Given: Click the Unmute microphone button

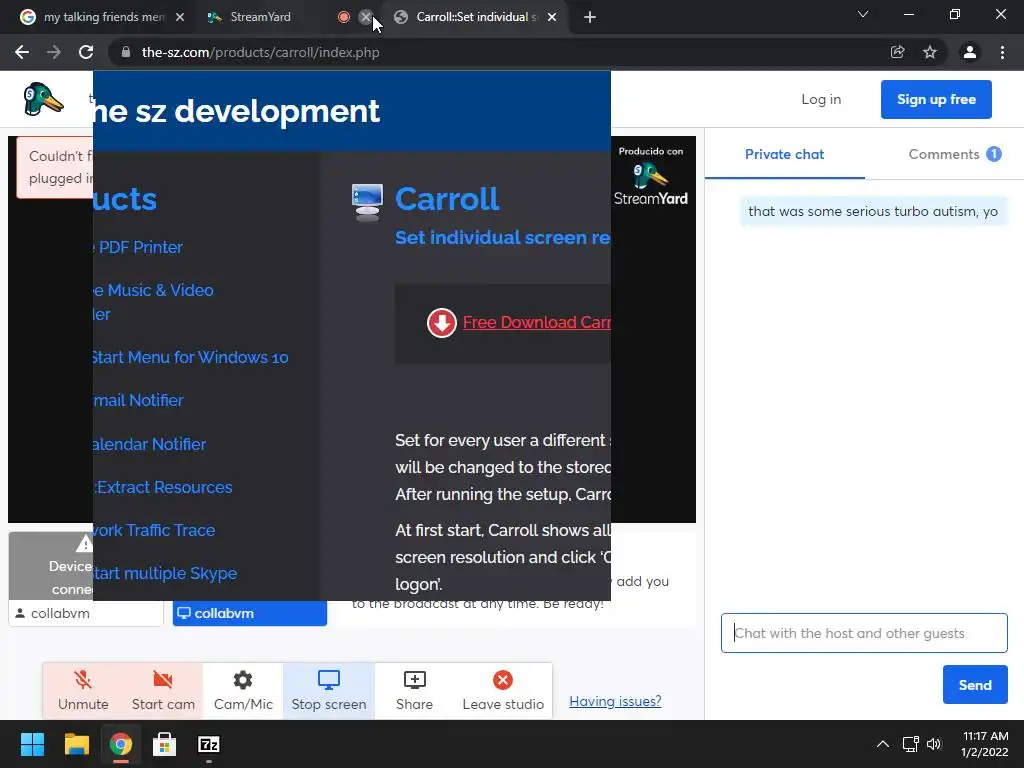Looking at the screenshot, I should click(83, 691).
